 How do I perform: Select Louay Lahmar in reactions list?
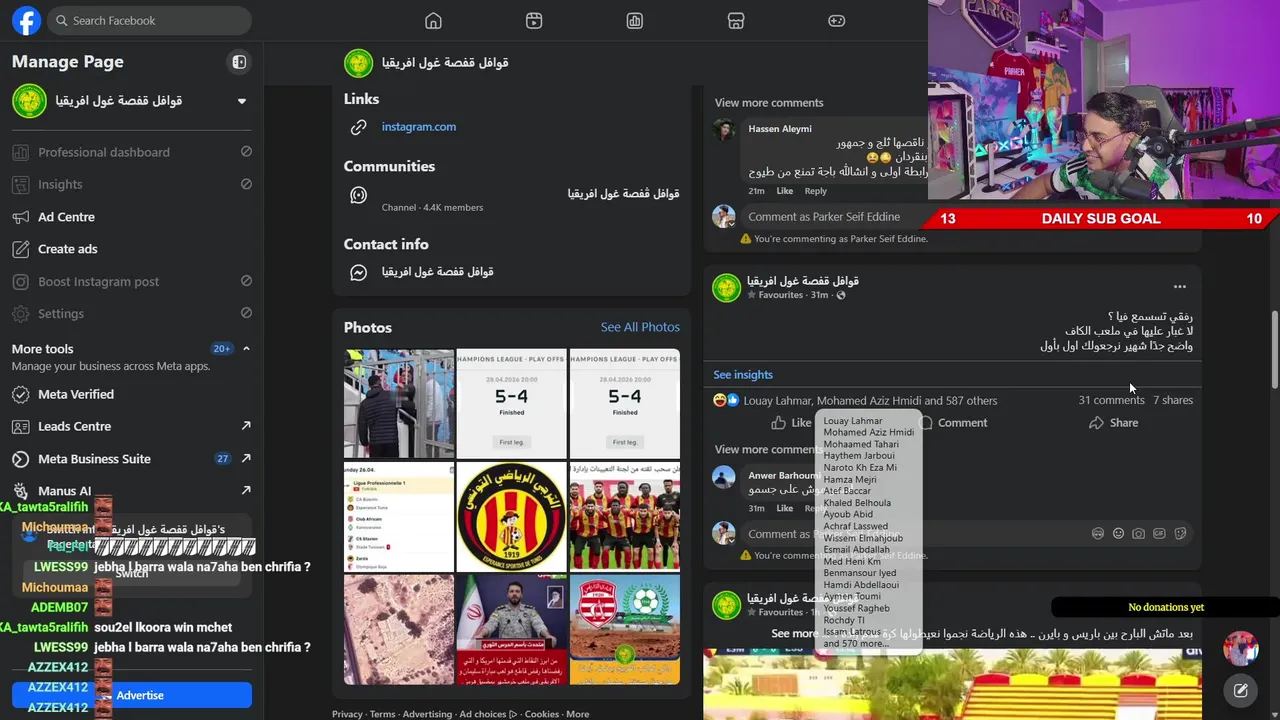click(x=853, y=421)
